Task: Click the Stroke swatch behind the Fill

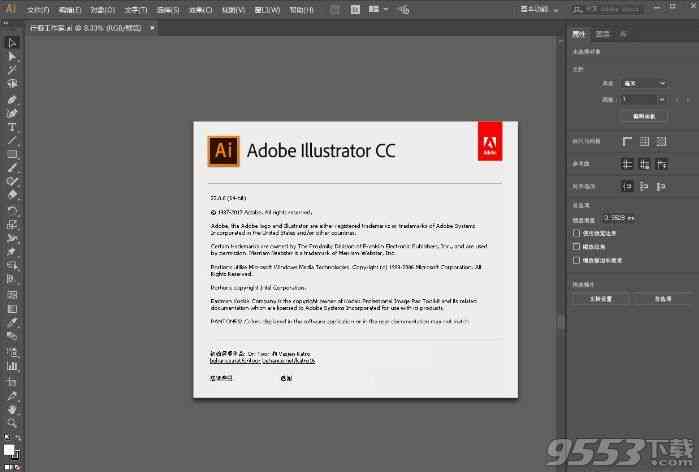Action: [16, 456]
